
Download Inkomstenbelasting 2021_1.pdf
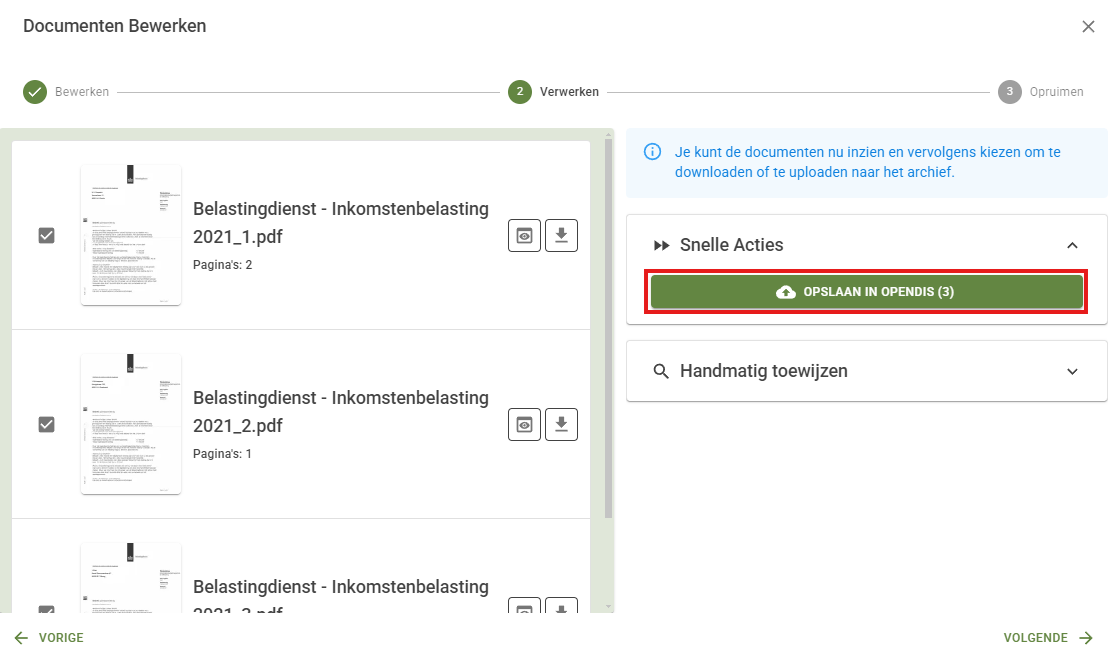click(x=561, y=235)
